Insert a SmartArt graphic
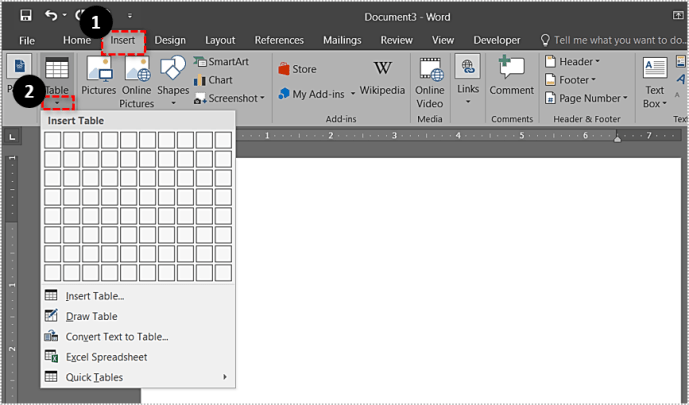The width and height of the screenshot is (689, 405). [x=221, y=61]
